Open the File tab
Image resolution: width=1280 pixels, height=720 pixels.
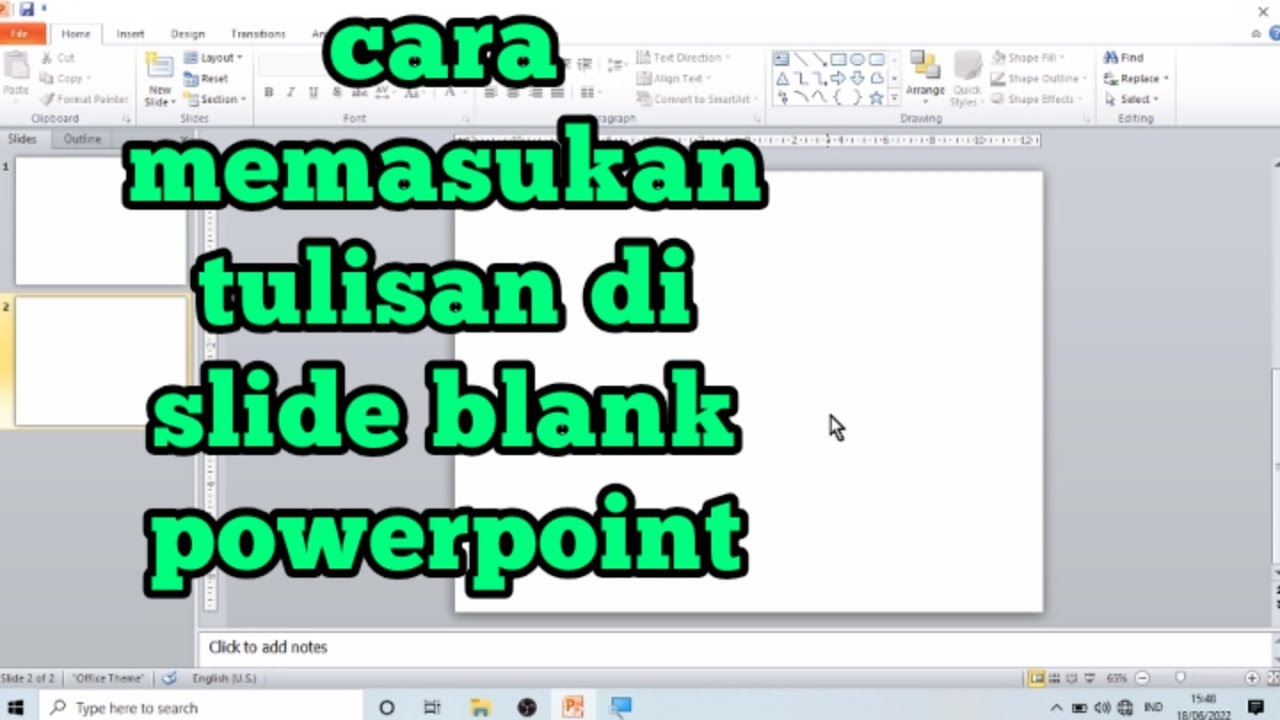(22, 34)
